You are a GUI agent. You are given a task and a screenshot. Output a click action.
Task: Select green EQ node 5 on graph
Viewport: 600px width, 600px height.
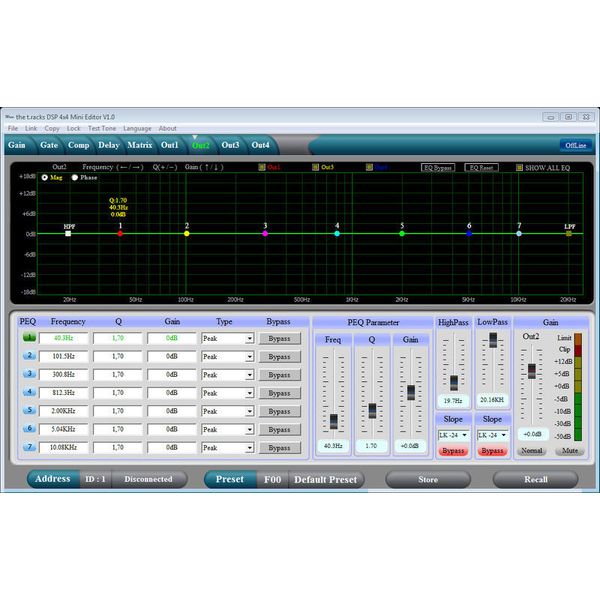[402, 233]
